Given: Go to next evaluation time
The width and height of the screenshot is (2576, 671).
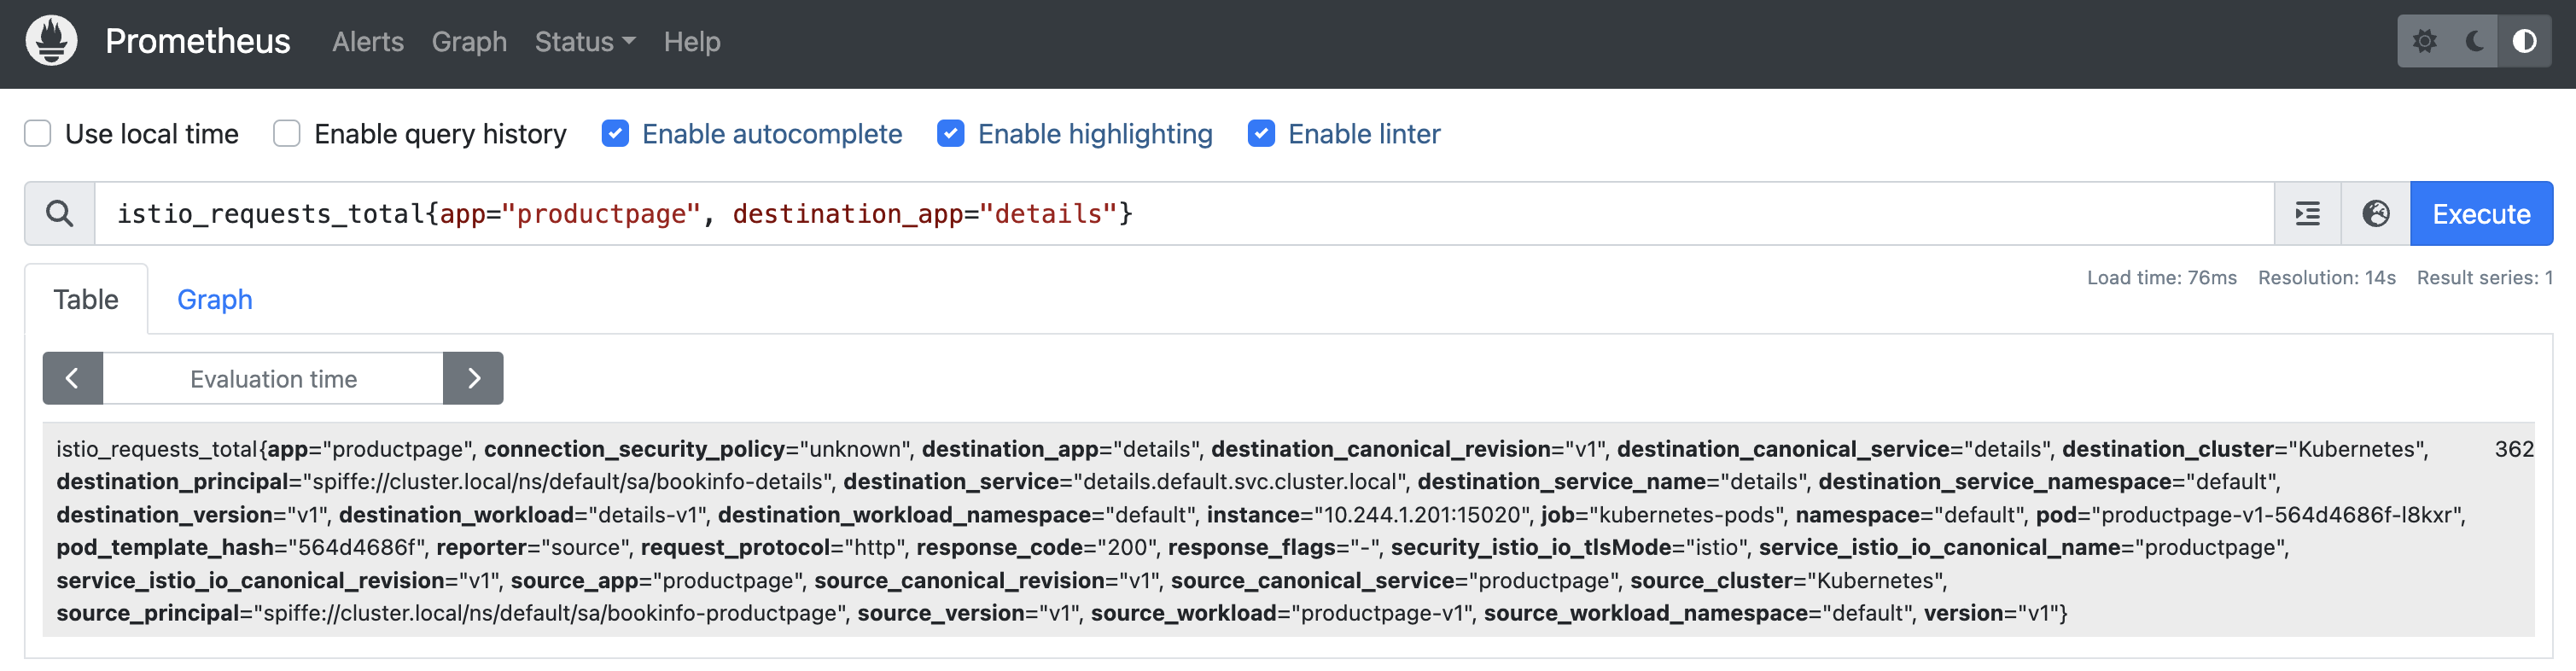Looking at the screenshot, I should 473,378.
